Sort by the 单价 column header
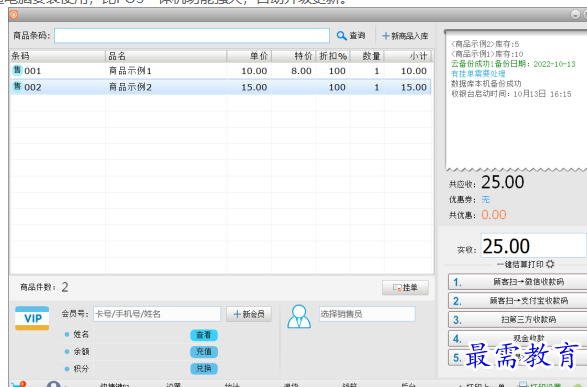Image resolution: width=587 pixels, height=387 pixels. 249,56
